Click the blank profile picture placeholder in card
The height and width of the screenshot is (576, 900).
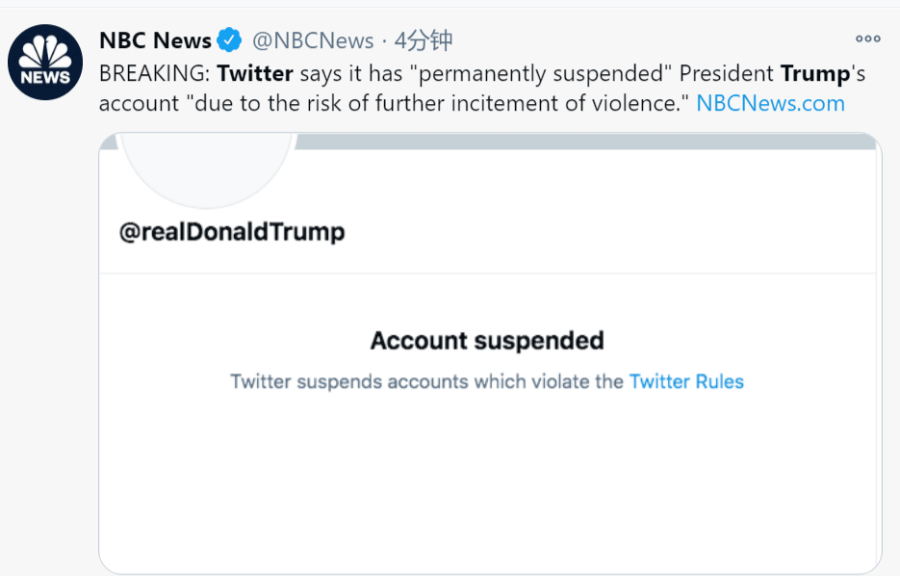point(206,170)
